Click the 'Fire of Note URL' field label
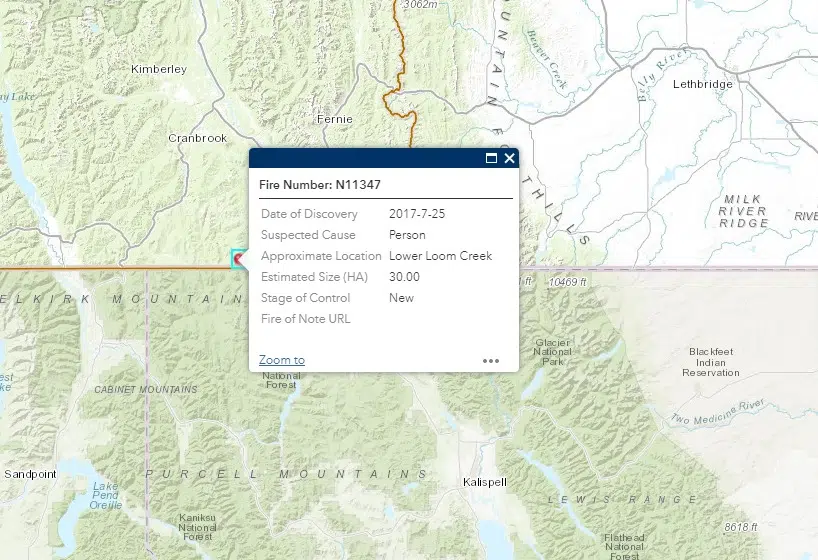Screen dimensions: 818x560 (x=305, y=319)
